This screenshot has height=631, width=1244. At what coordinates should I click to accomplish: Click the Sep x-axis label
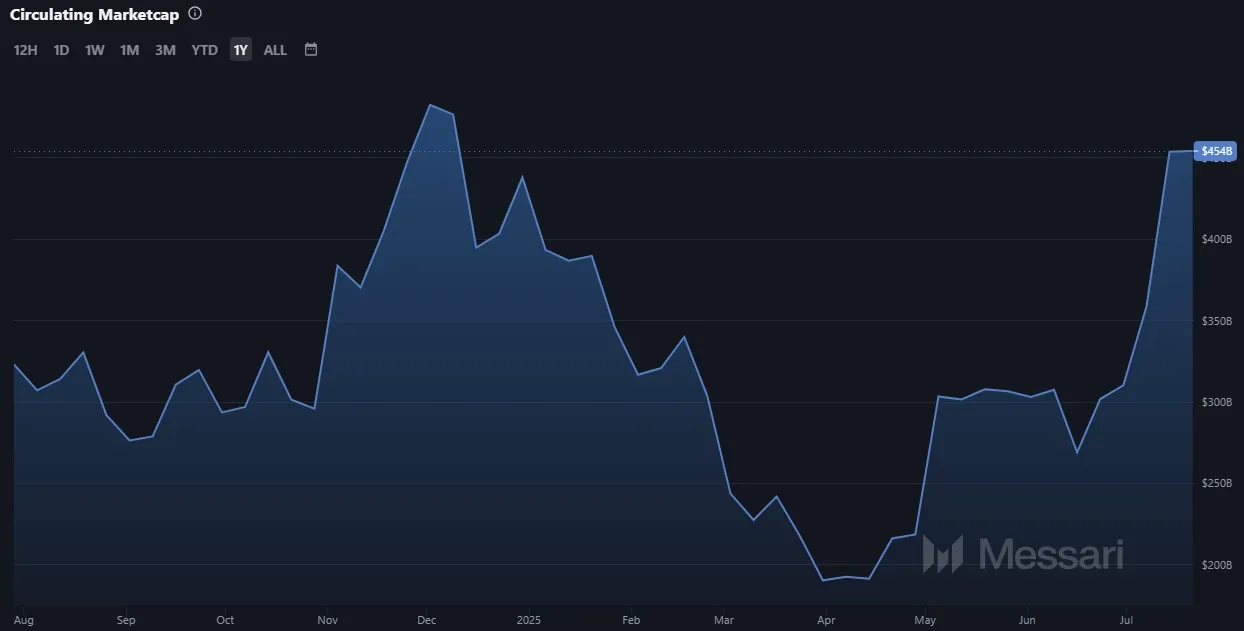(125, 620)
